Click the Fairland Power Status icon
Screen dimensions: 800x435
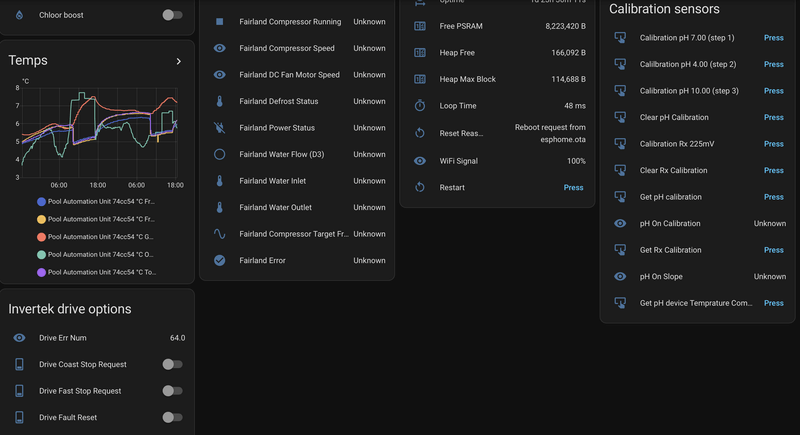click(x=220, y=128)
